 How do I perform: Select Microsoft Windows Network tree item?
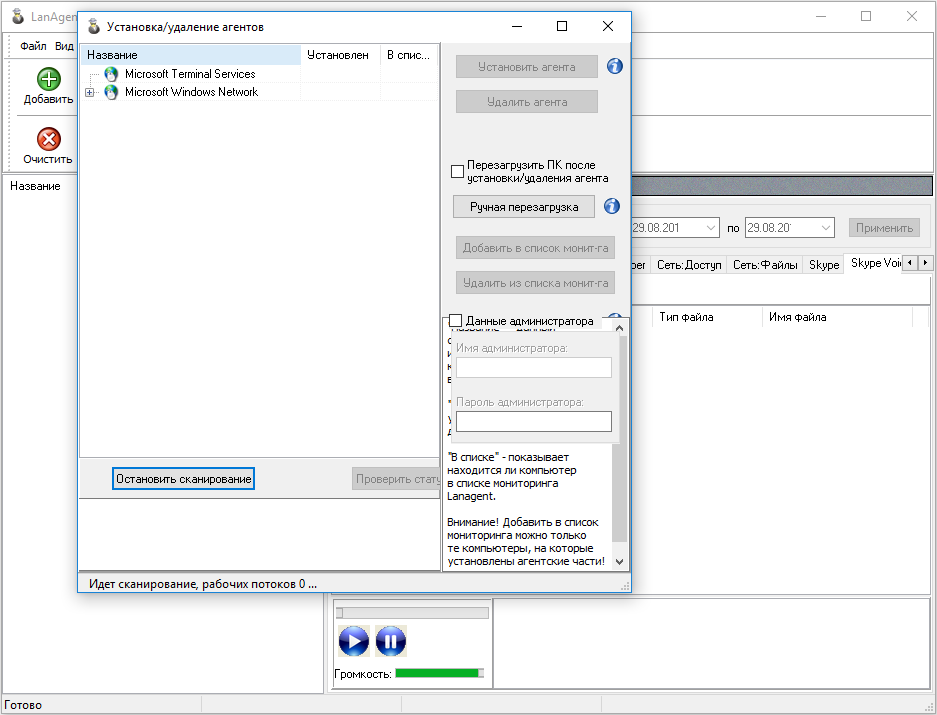coord(191,92)
